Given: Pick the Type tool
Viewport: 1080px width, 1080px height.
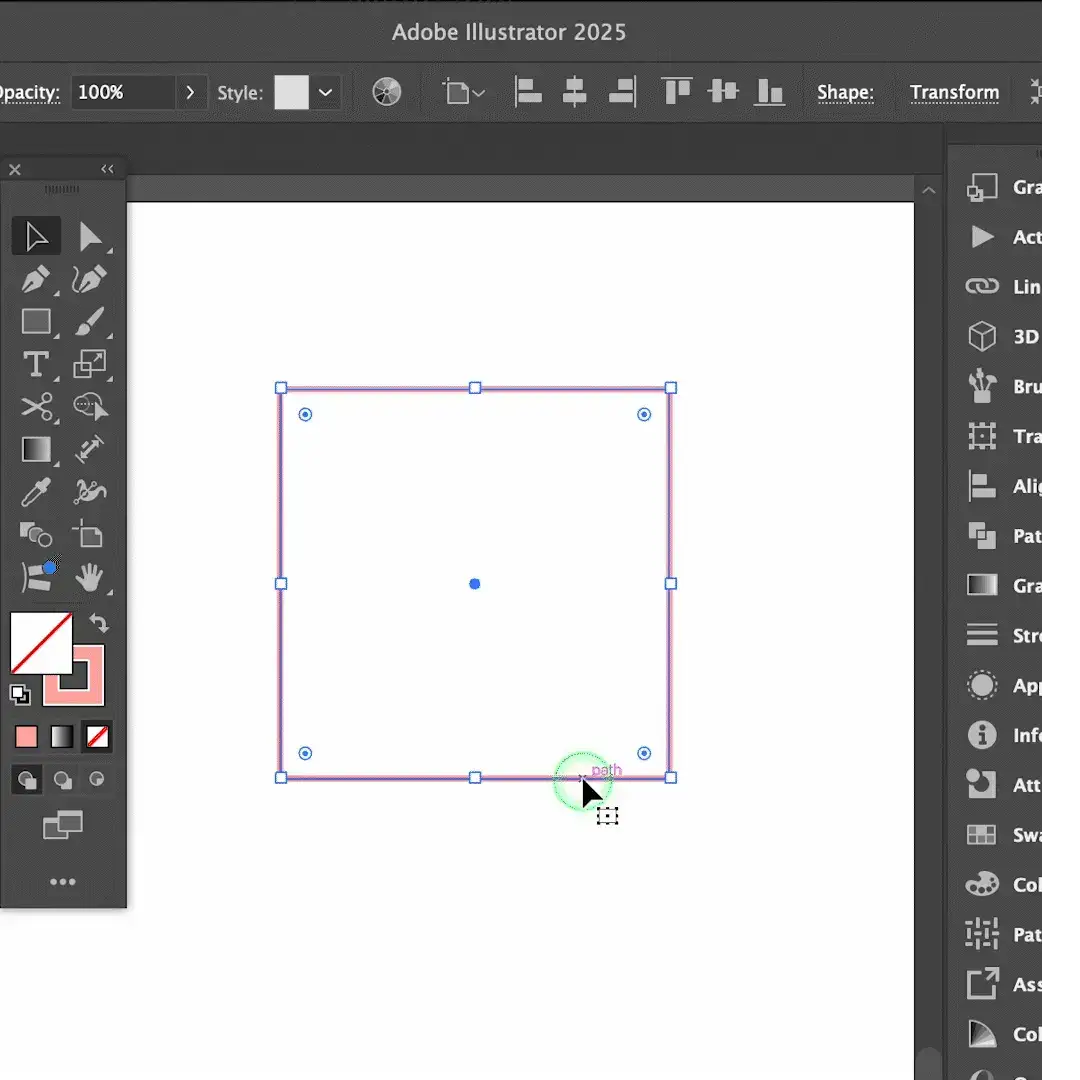Looking at the screenshot, I should pos(36,364).
